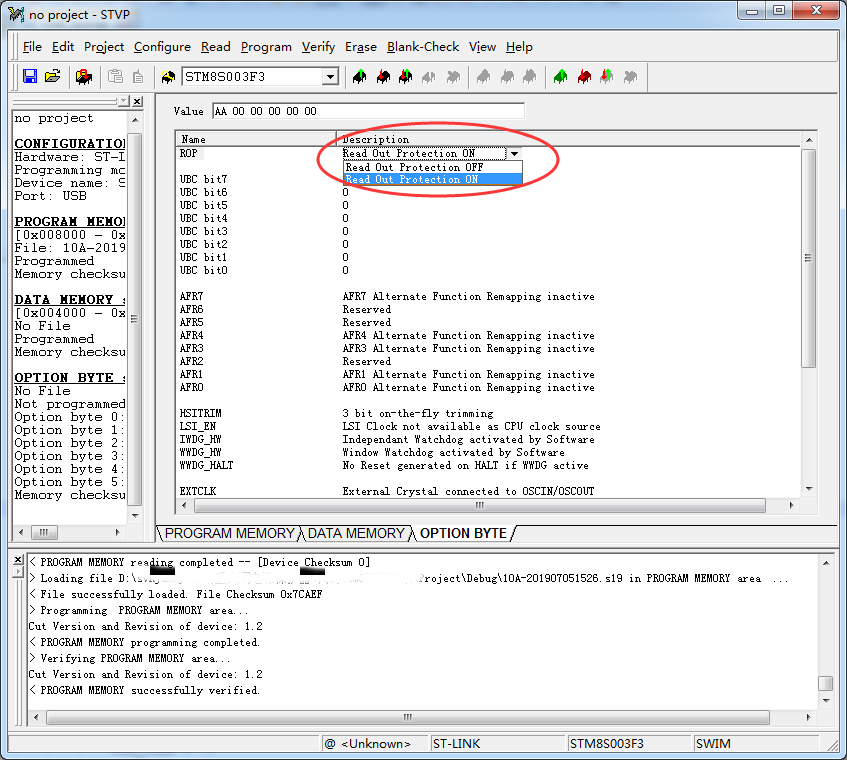Click the rightmost green-red chip toolbar icon

point(604,76)
